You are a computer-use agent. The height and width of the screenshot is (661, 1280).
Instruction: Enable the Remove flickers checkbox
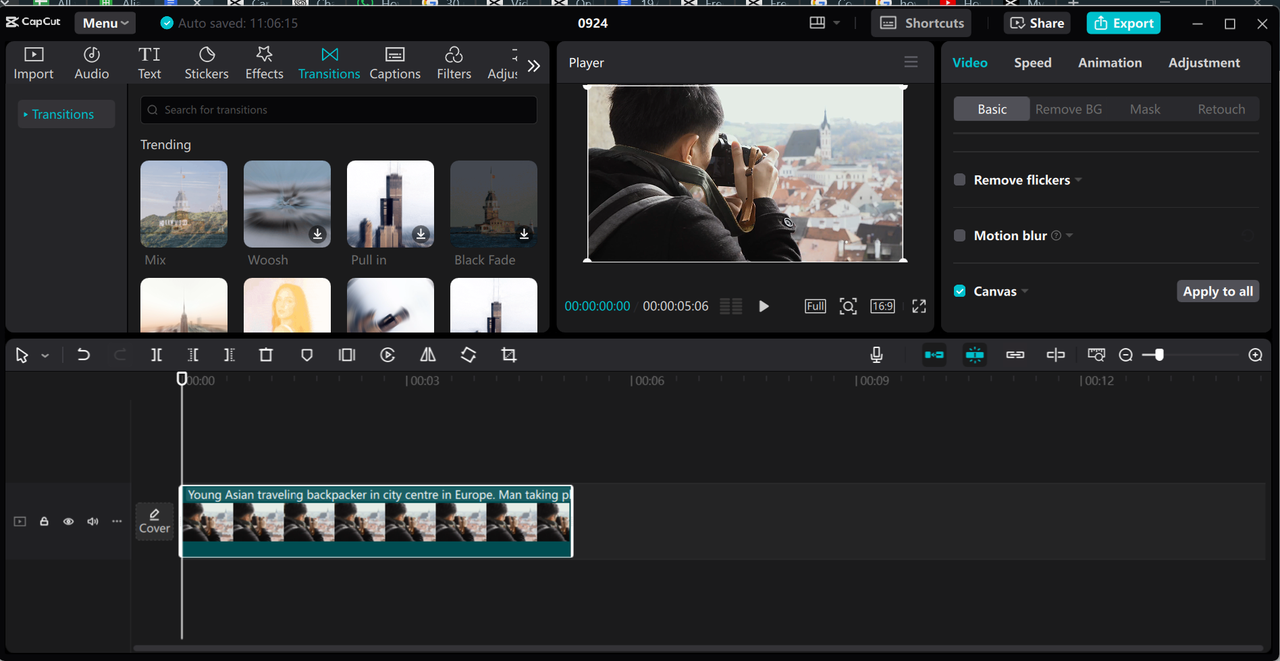pos(960,180)
